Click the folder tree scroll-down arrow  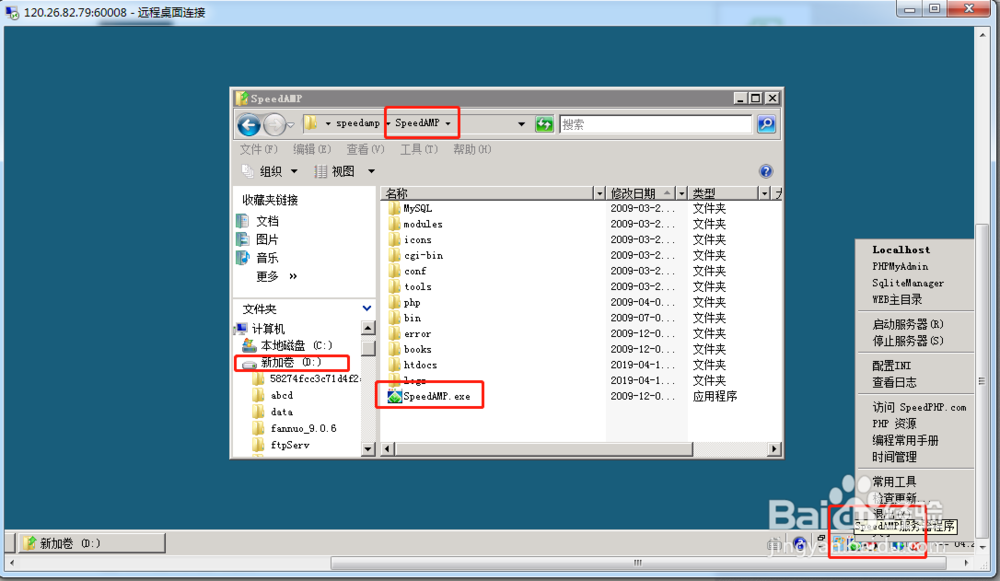(368, 449)
